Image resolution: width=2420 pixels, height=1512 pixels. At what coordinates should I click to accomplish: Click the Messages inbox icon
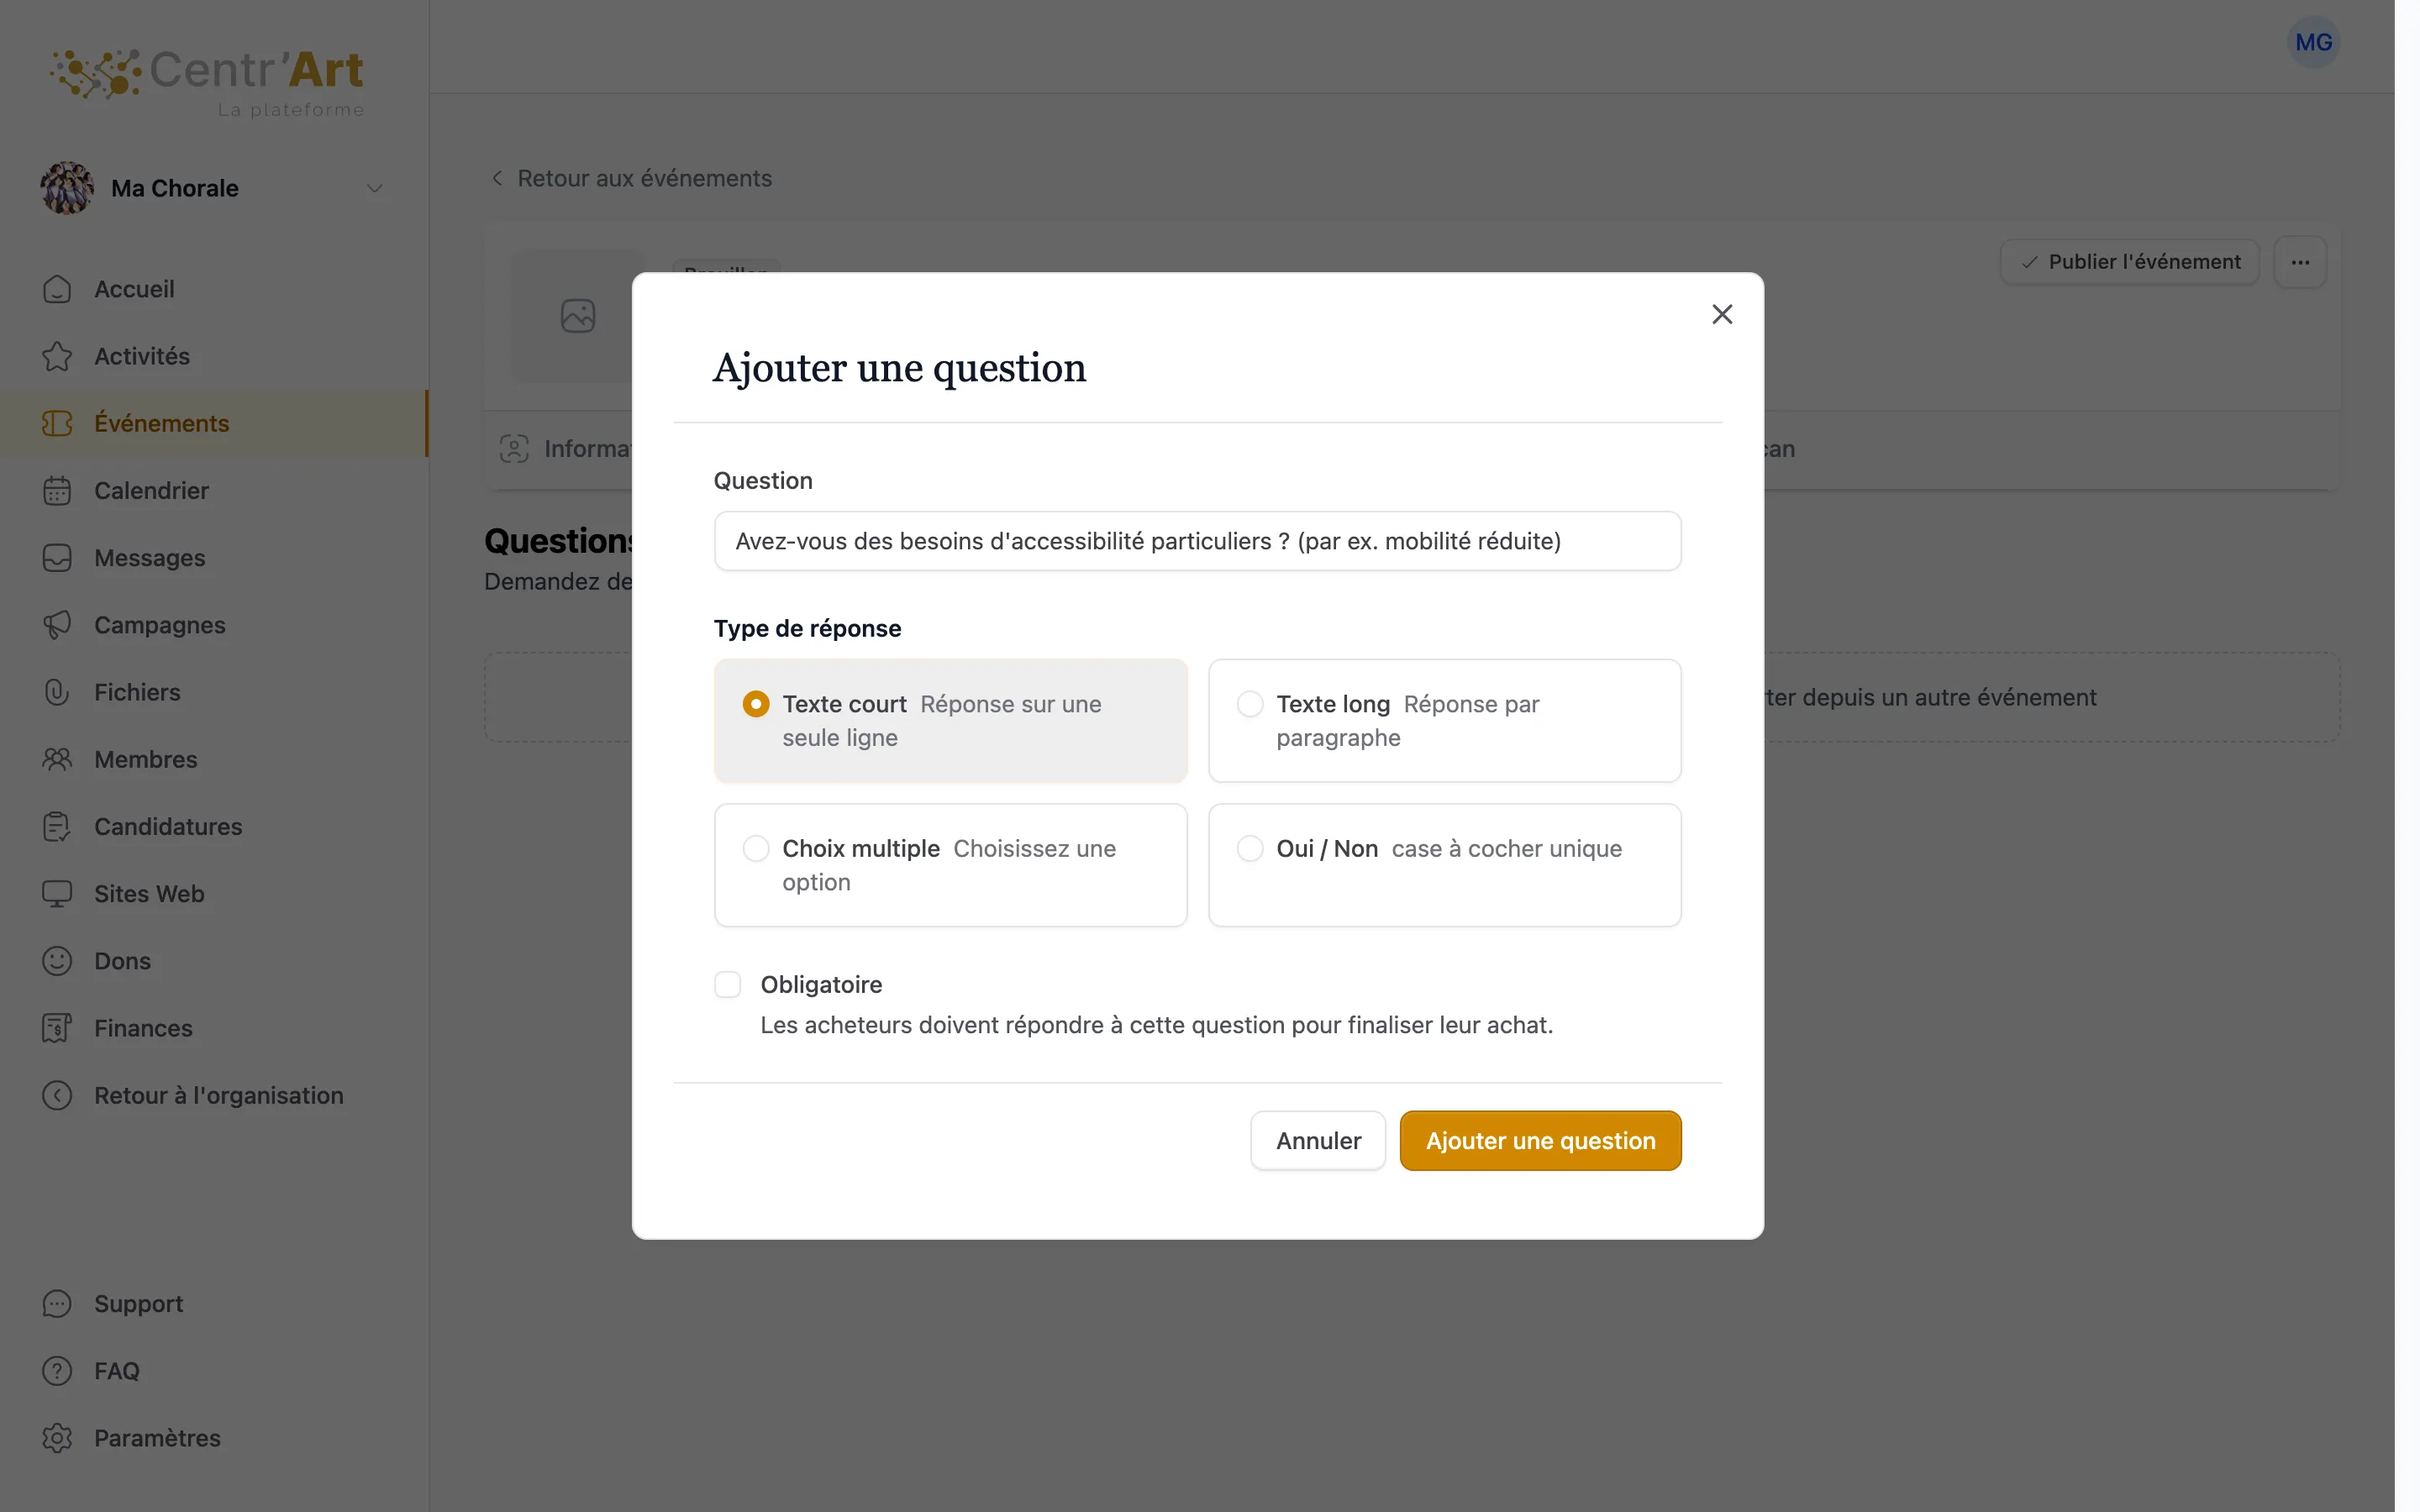click(x=57, y=557)
